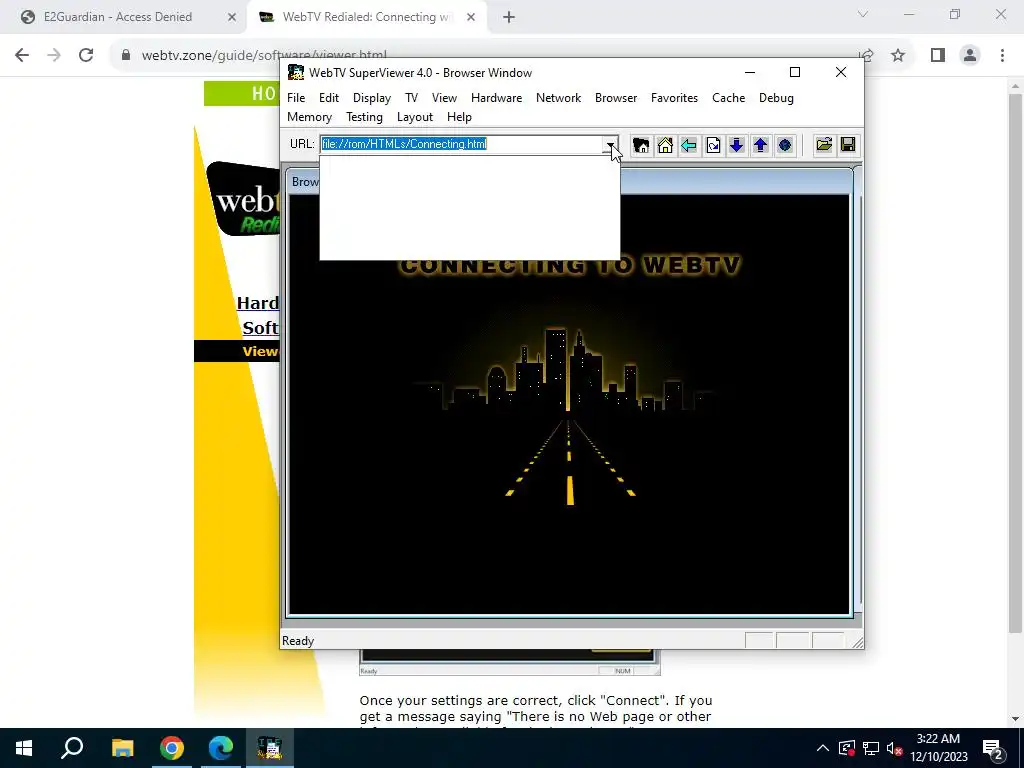Go back in Chrome

point(22,56)
